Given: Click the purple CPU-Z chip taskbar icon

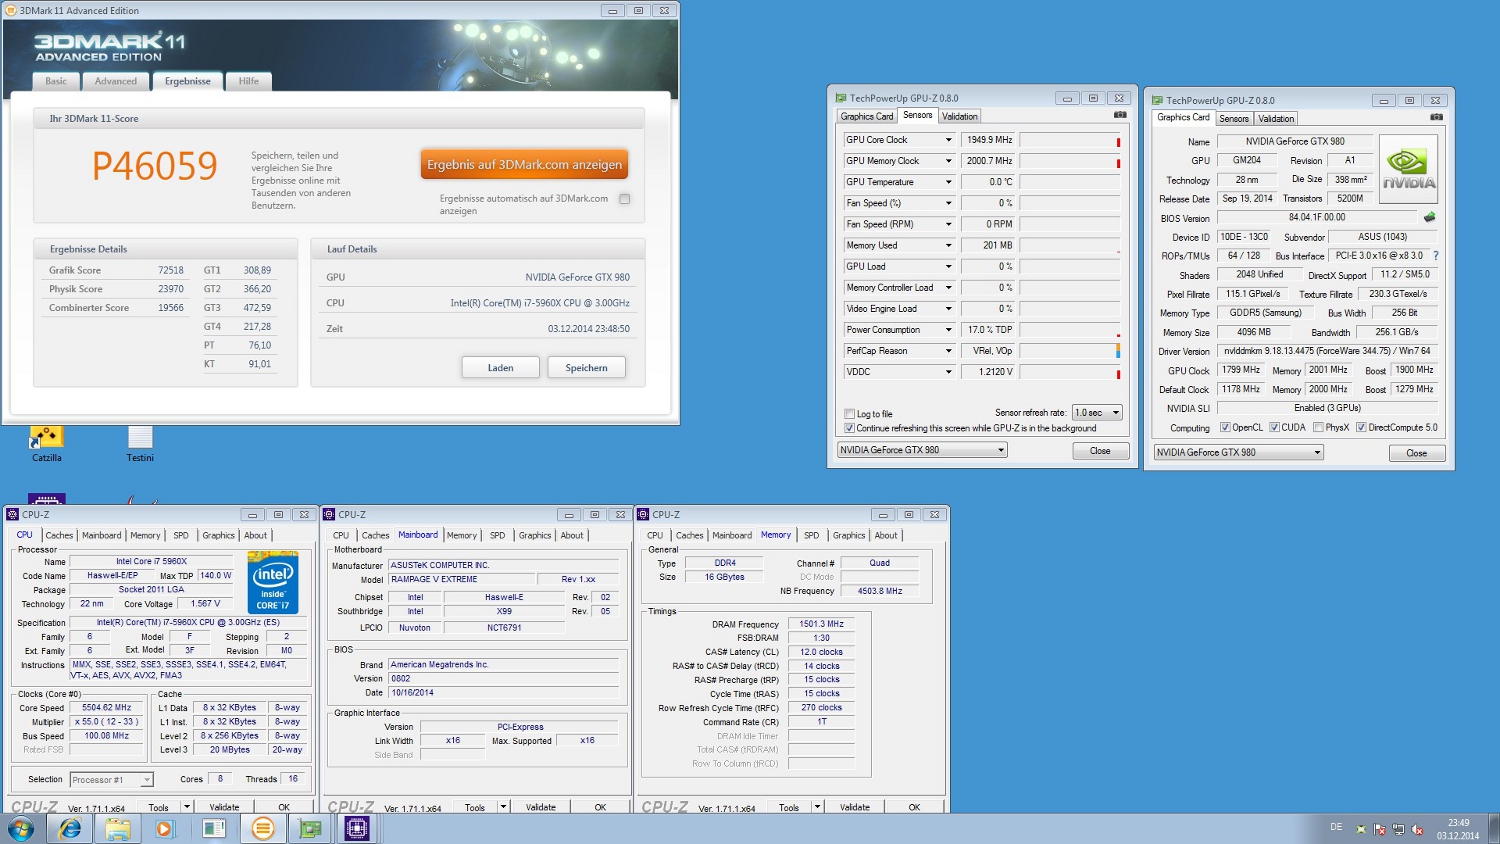Looking at the screenshot, I should (x=358, y=828).
